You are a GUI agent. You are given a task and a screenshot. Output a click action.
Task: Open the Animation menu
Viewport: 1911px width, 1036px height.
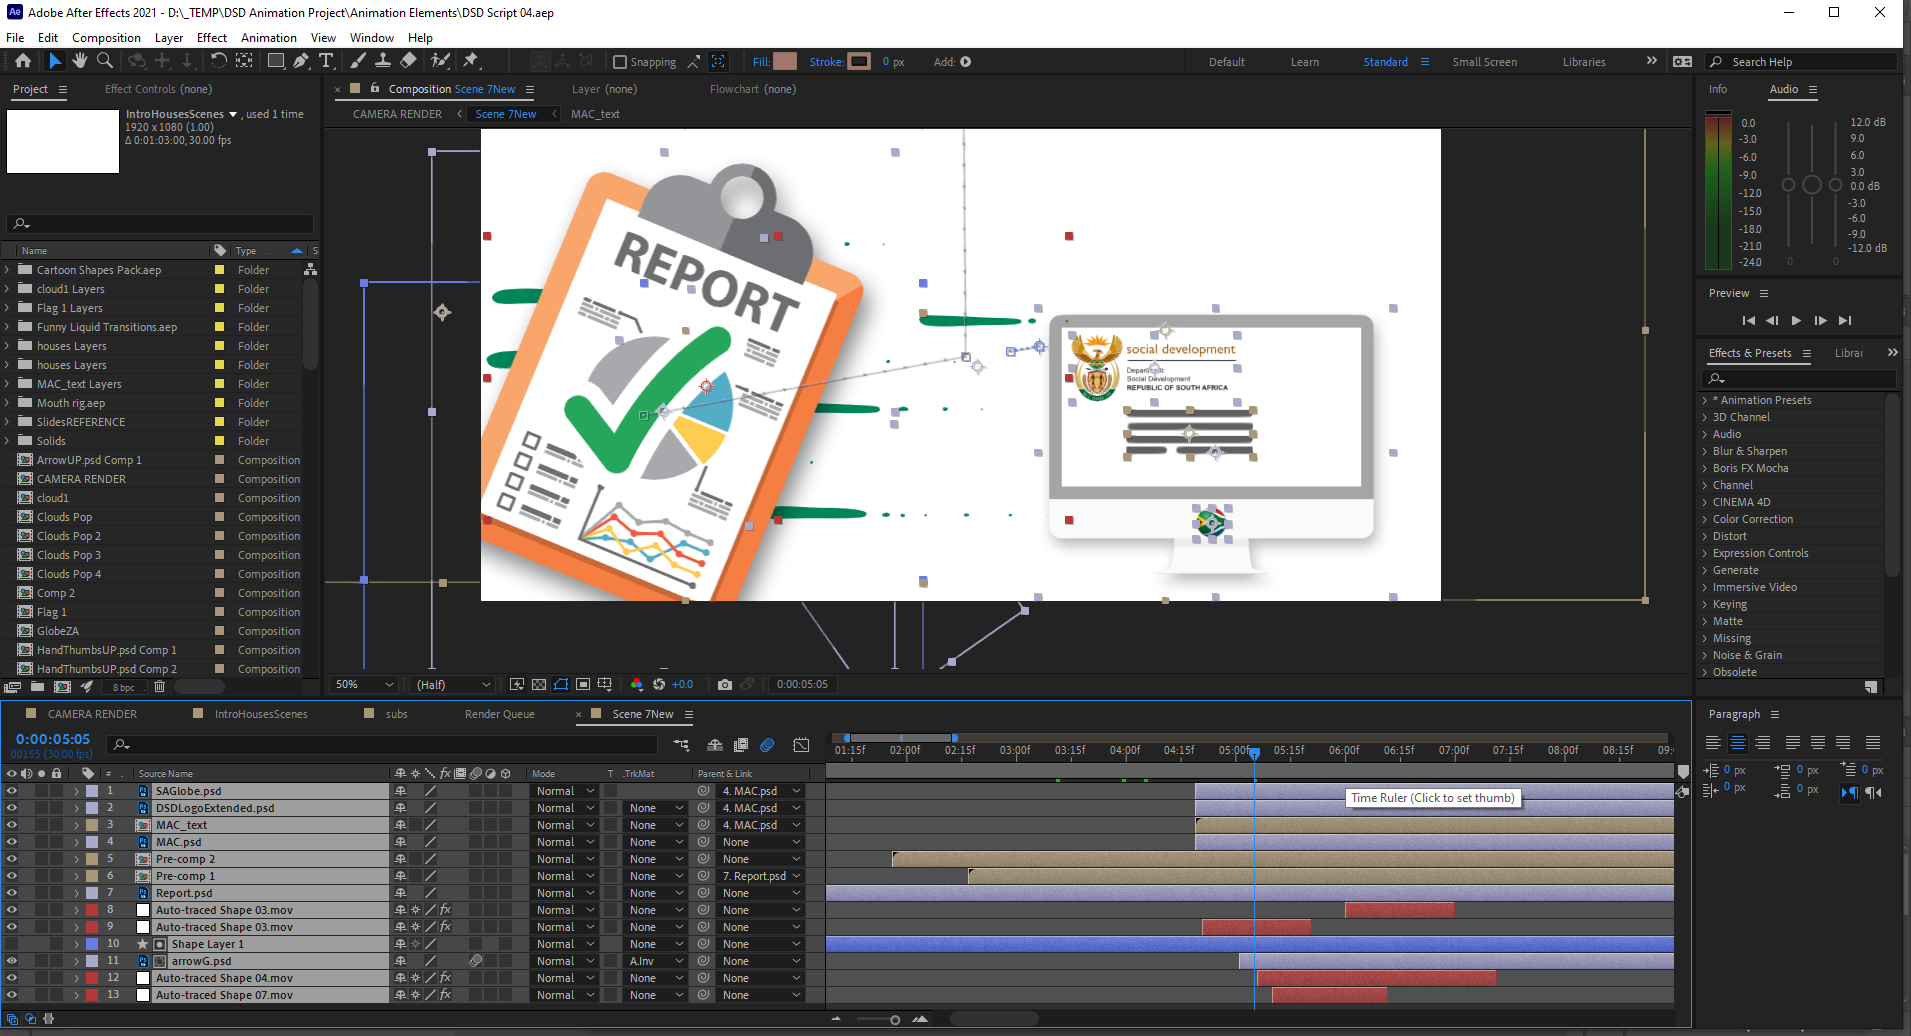click(x=268, y=38)
